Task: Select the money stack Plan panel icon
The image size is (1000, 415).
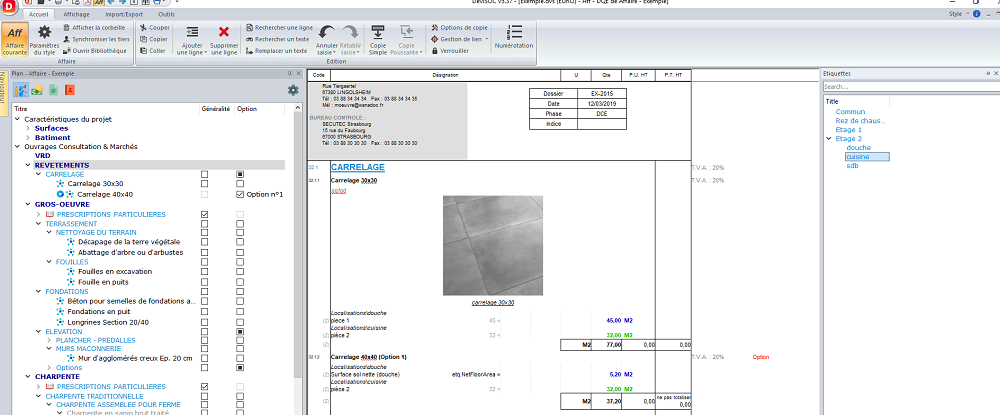Action: coord(38,90)
